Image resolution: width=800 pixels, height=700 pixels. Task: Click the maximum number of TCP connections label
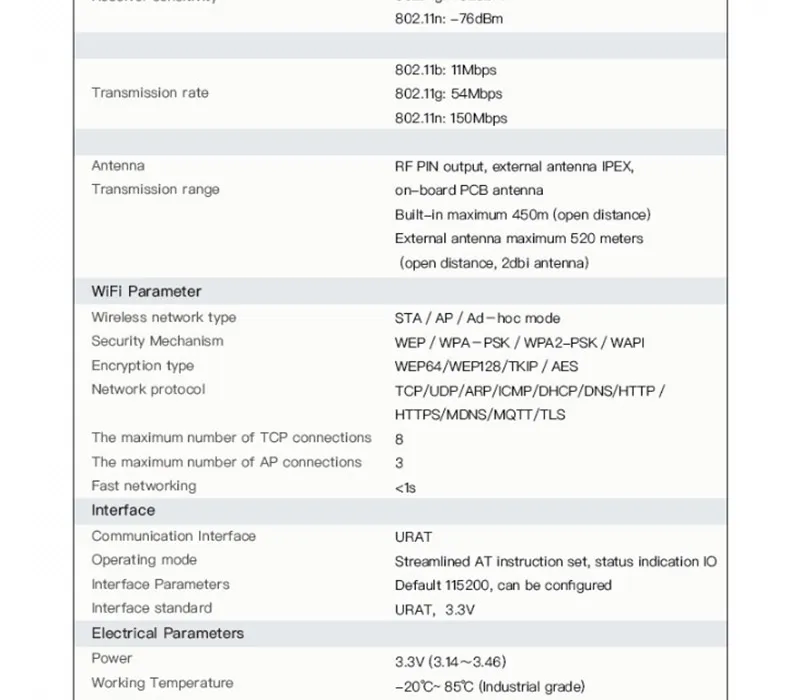[231, 438]
